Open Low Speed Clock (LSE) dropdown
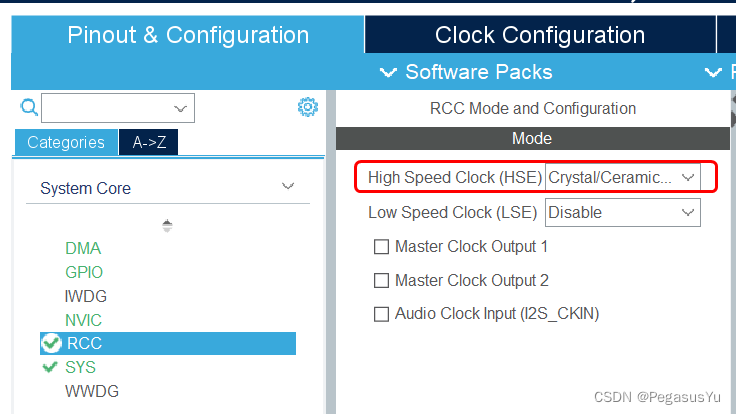Image resolution: width=736 pixels, height=414 pixels. click(622, 212)
